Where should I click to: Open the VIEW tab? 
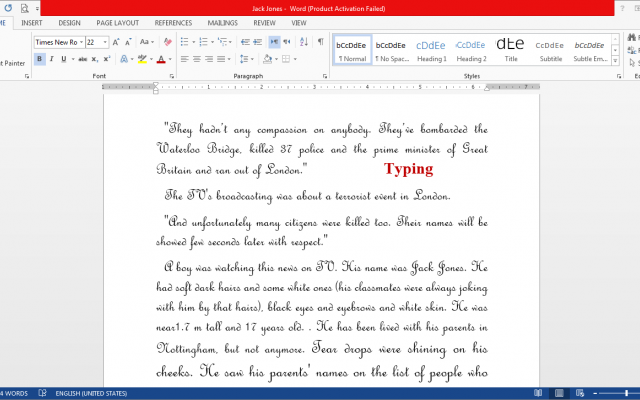[x=299, y=23]
